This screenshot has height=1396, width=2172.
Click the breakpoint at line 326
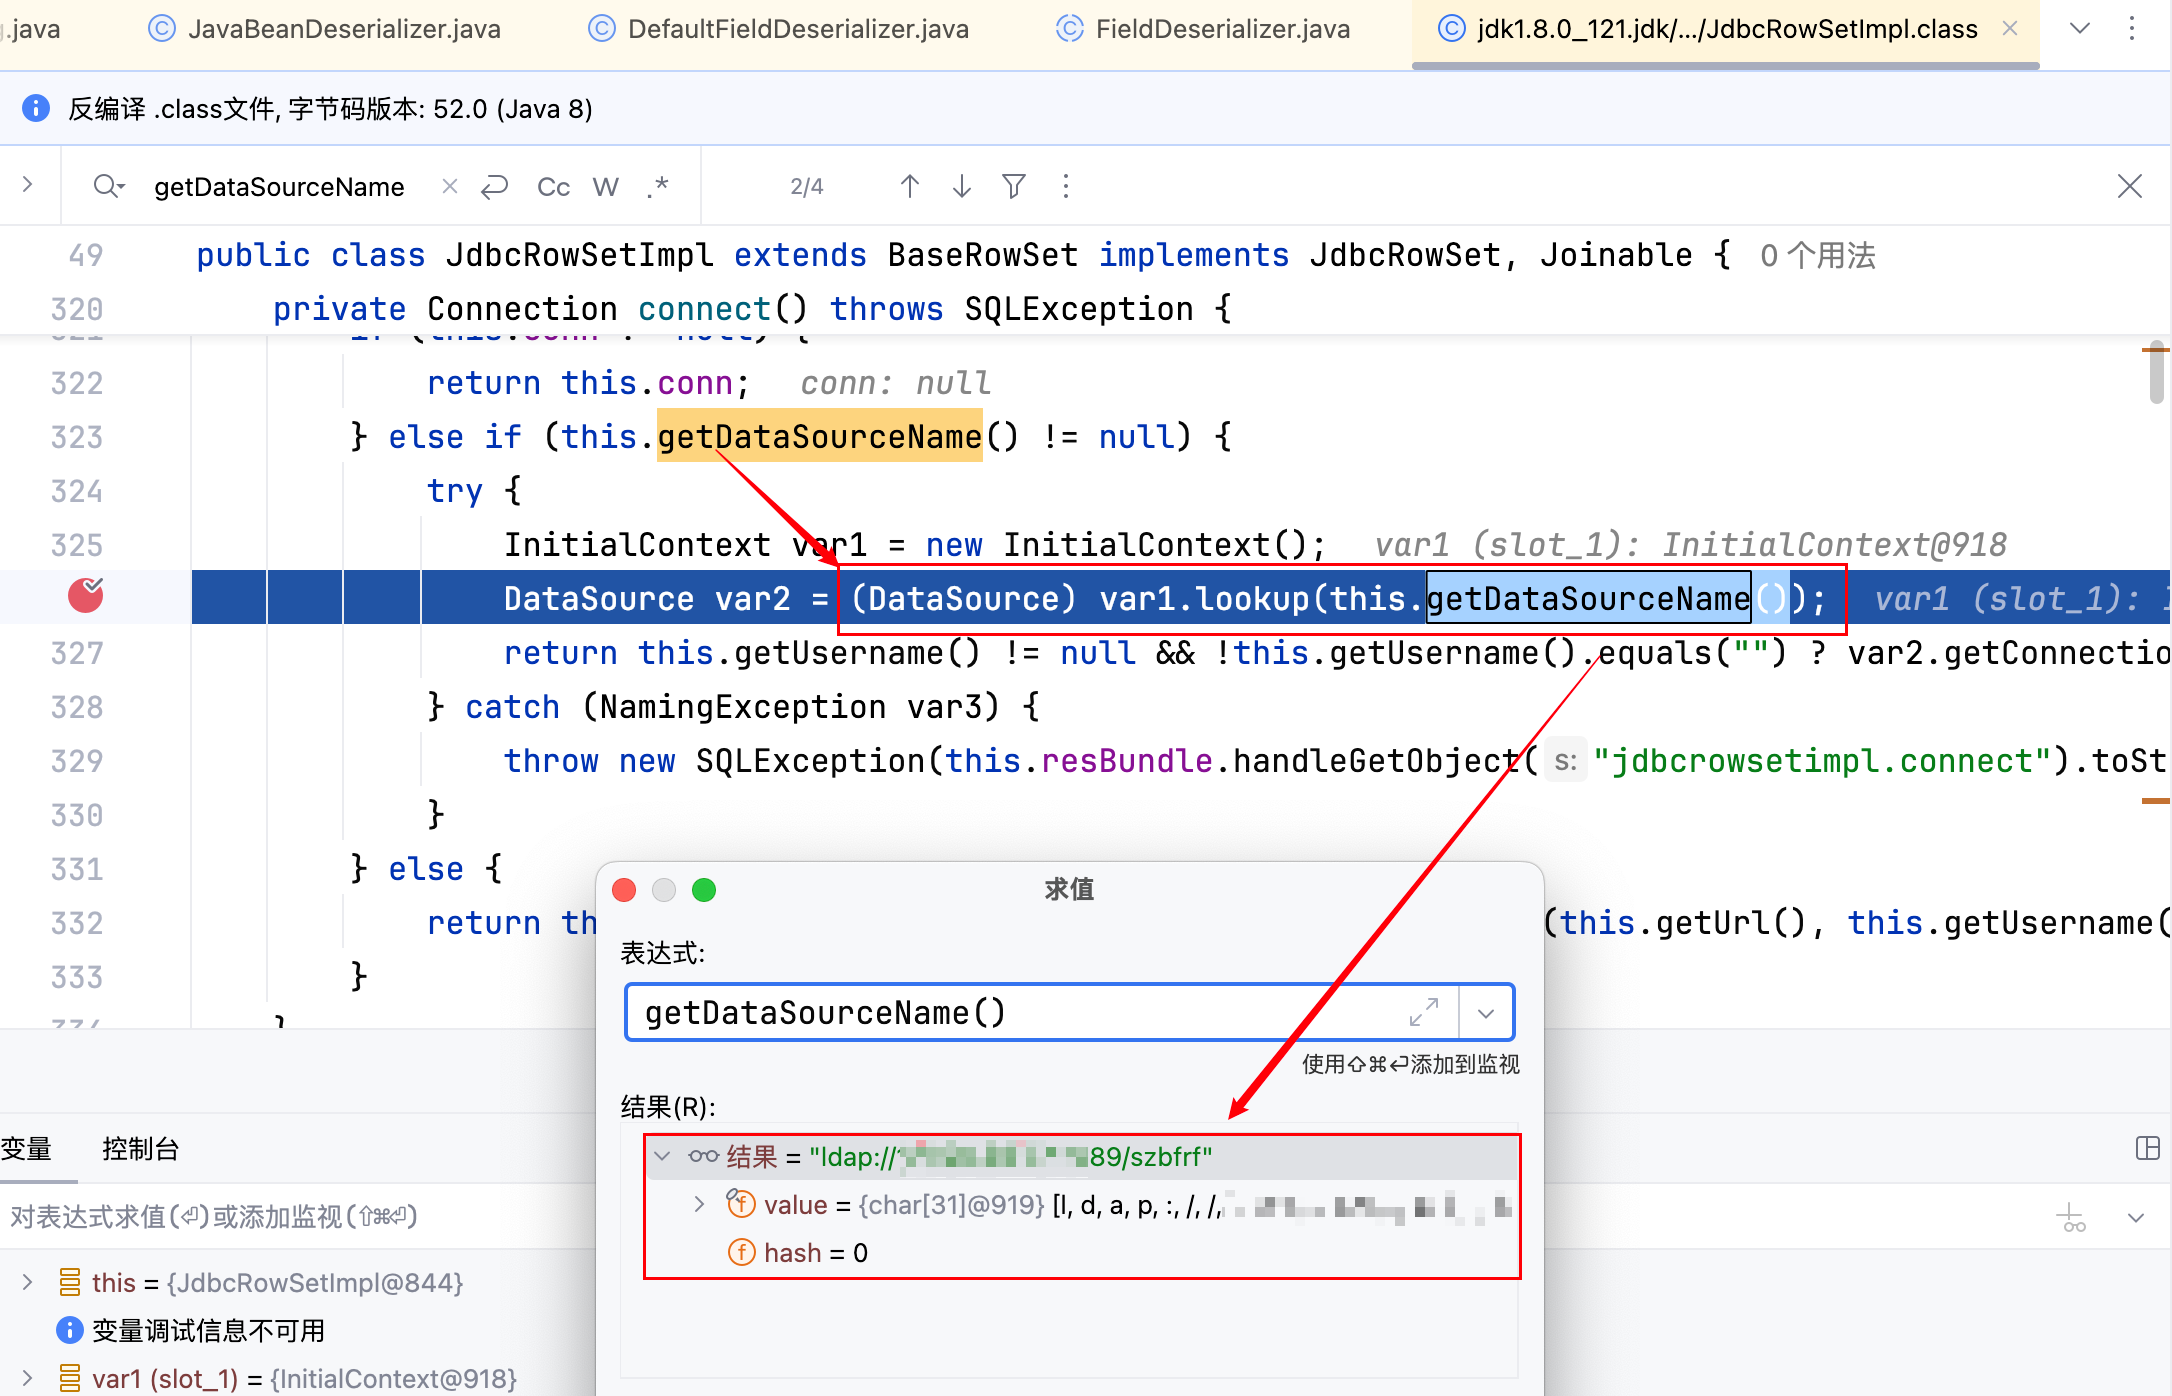pyautogui.click(x=86, y=597)
